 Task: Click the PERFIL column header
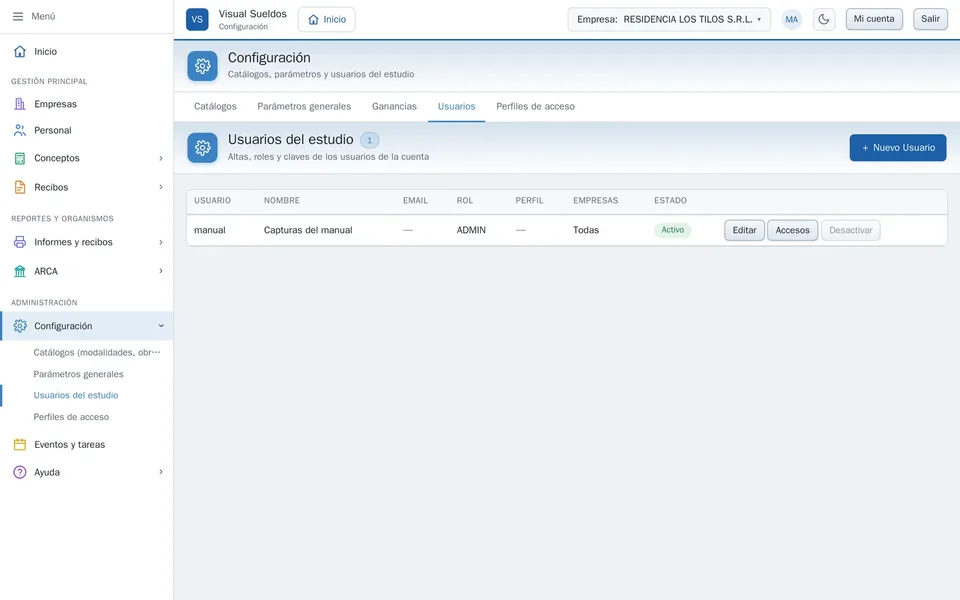tap(529, 200)
